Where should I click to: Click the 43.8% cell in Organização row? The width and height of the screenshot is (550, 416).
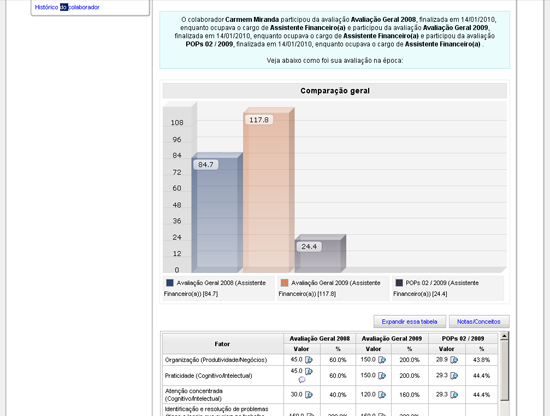[481, 360]
